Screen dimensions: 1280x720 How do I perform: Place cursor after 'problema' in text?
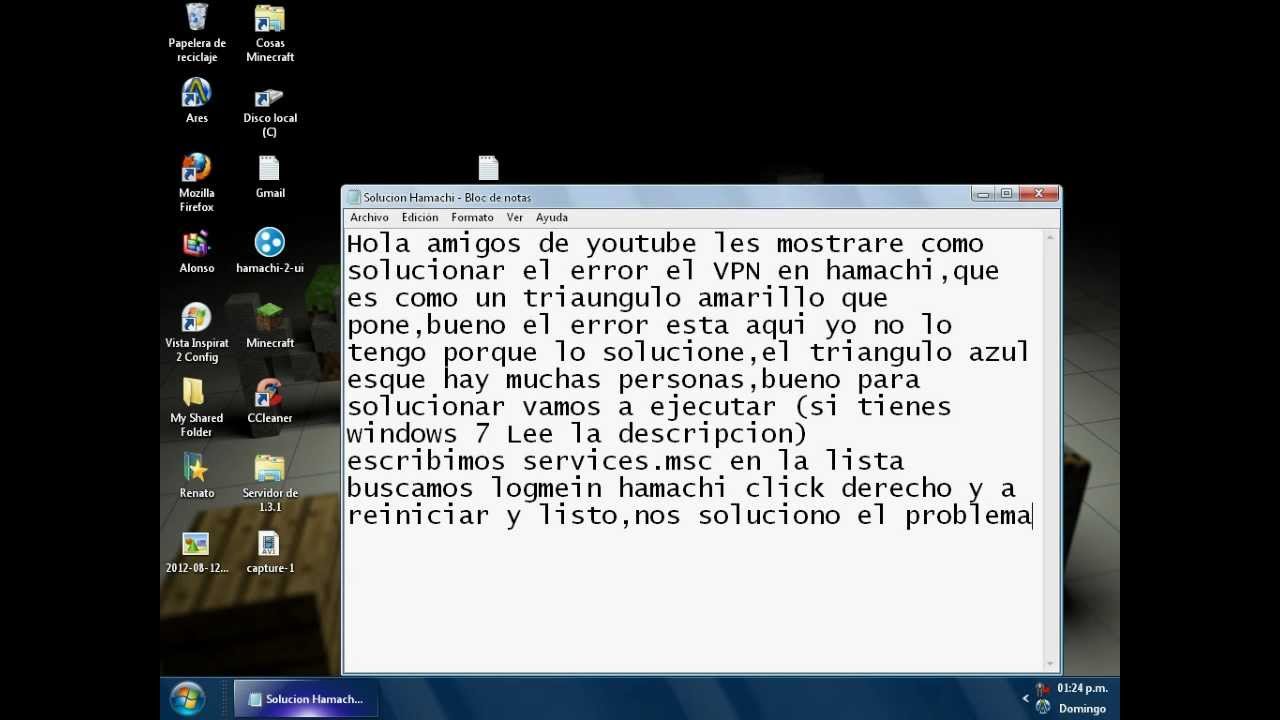pyautogui.click(x=1033, y=516)
